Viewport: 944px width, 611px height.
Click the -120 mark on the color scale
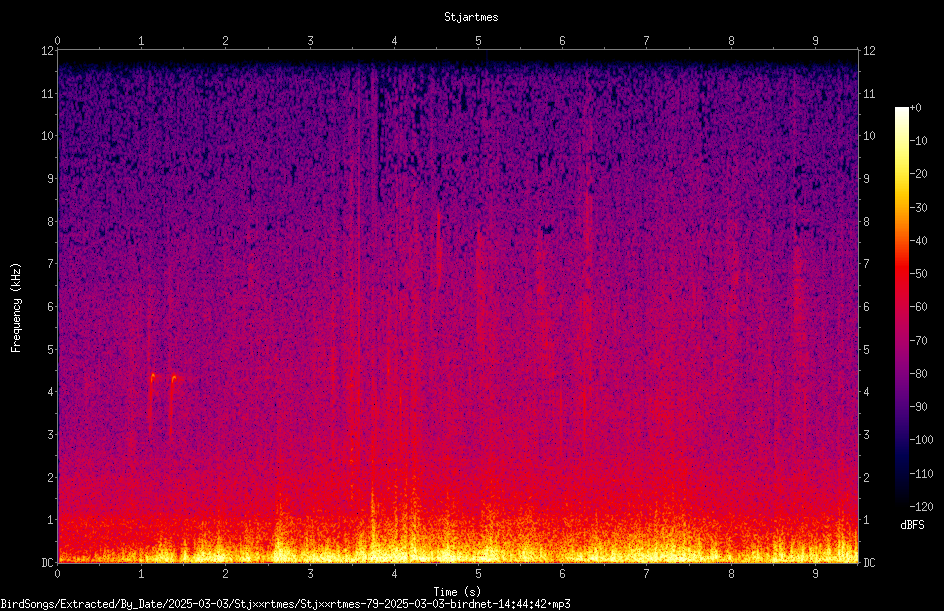pos(921,506)
